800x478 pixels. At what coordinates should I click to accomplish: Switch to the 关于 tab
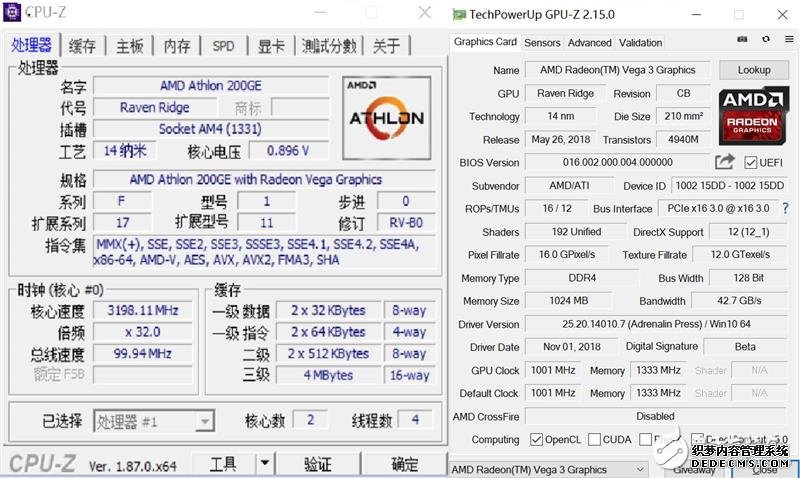tap(386, 46)
